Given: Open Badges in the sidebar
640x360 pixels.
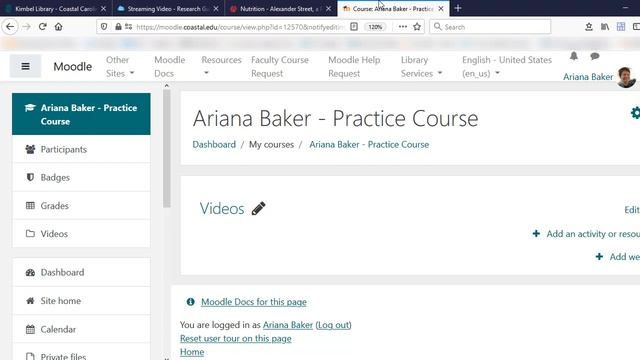Looking at the screenshot, I should 81,178.
